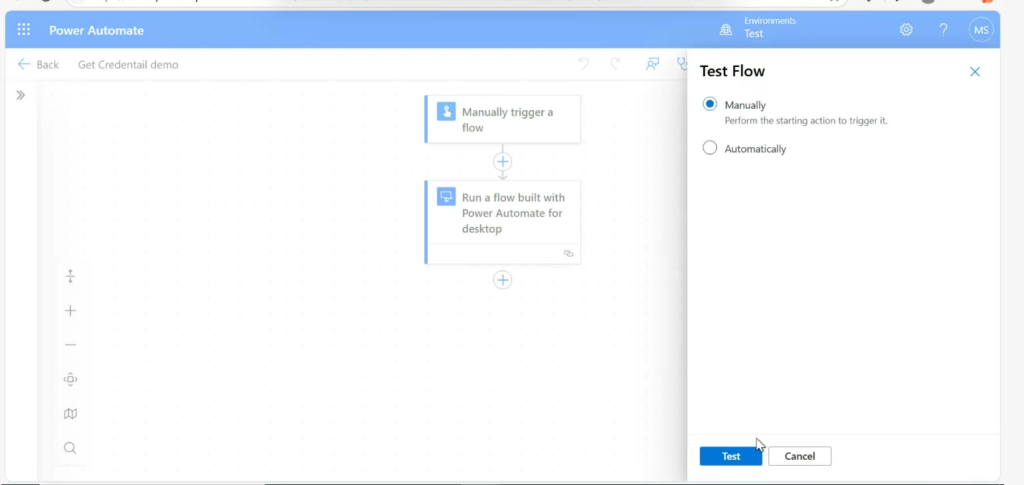Image resolution: width=1024 pixels, height=485 pixels.
Task: Open the settings gear icon
Action: click(x=906, y=29)
